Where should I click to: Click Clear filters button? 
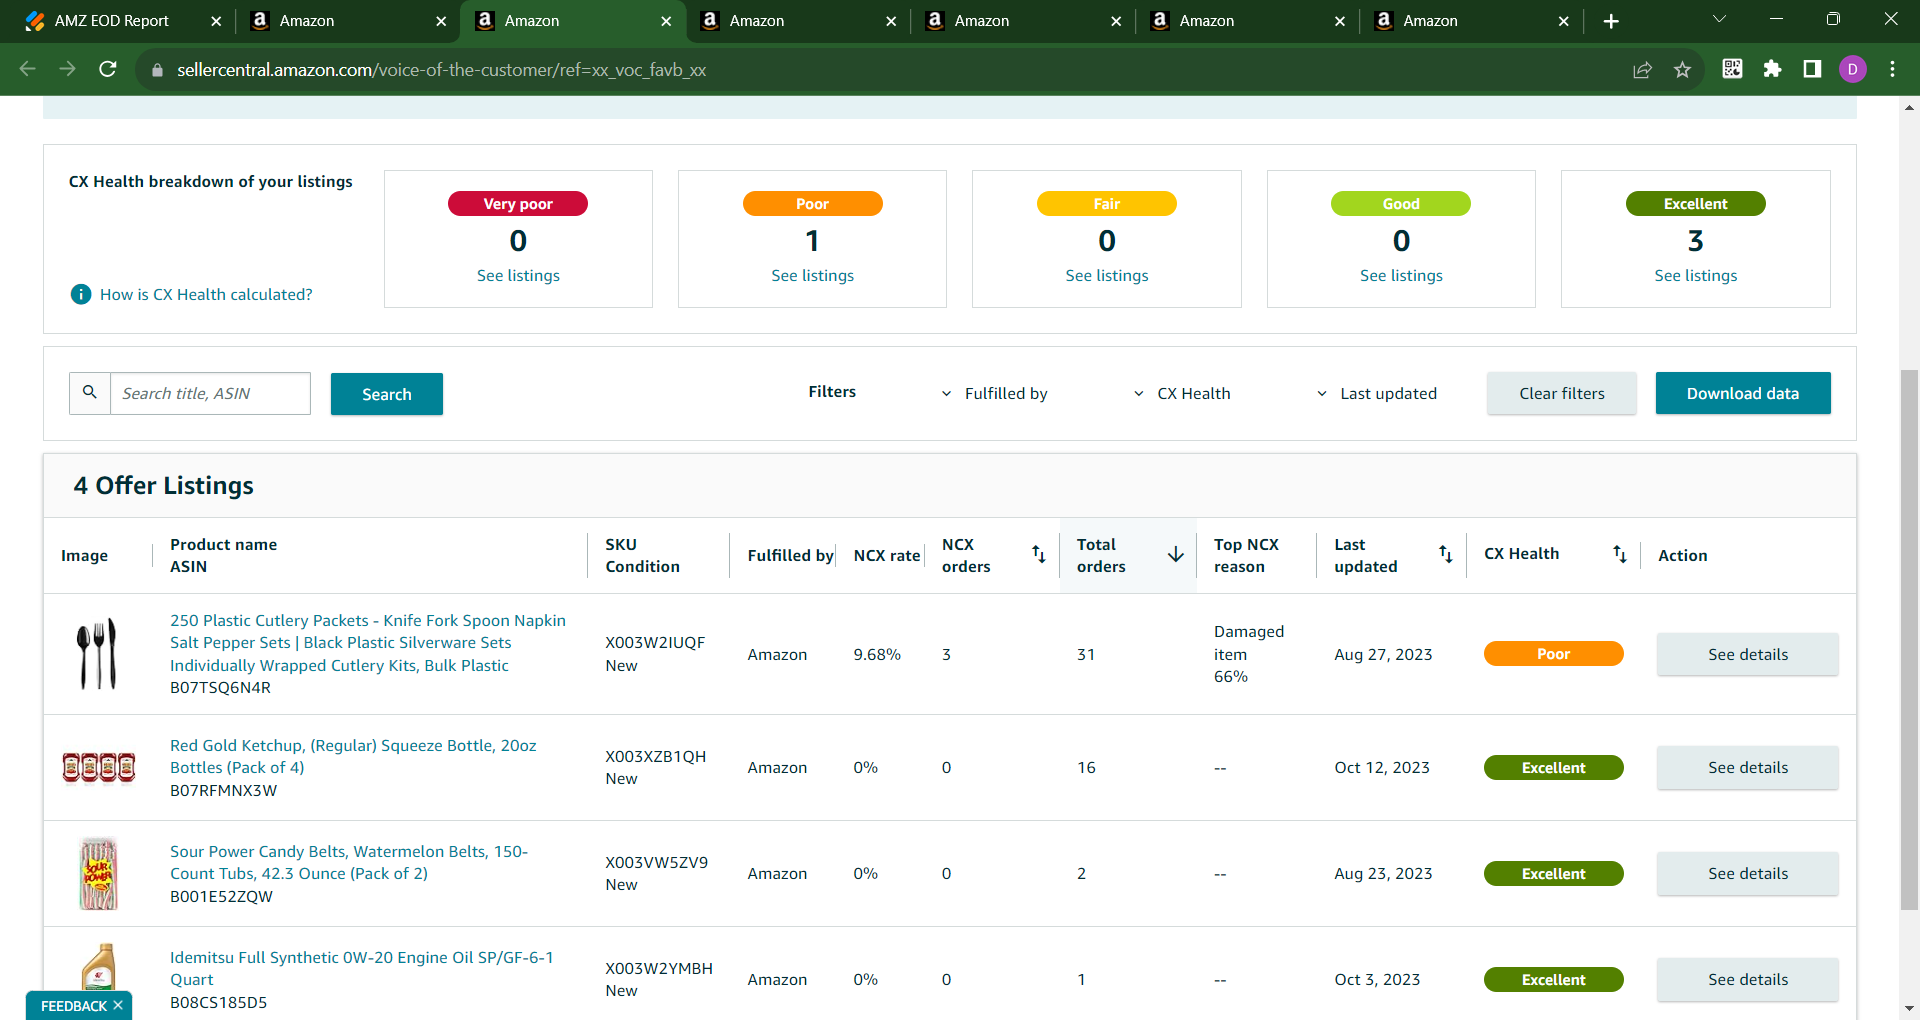(1561, 393)
